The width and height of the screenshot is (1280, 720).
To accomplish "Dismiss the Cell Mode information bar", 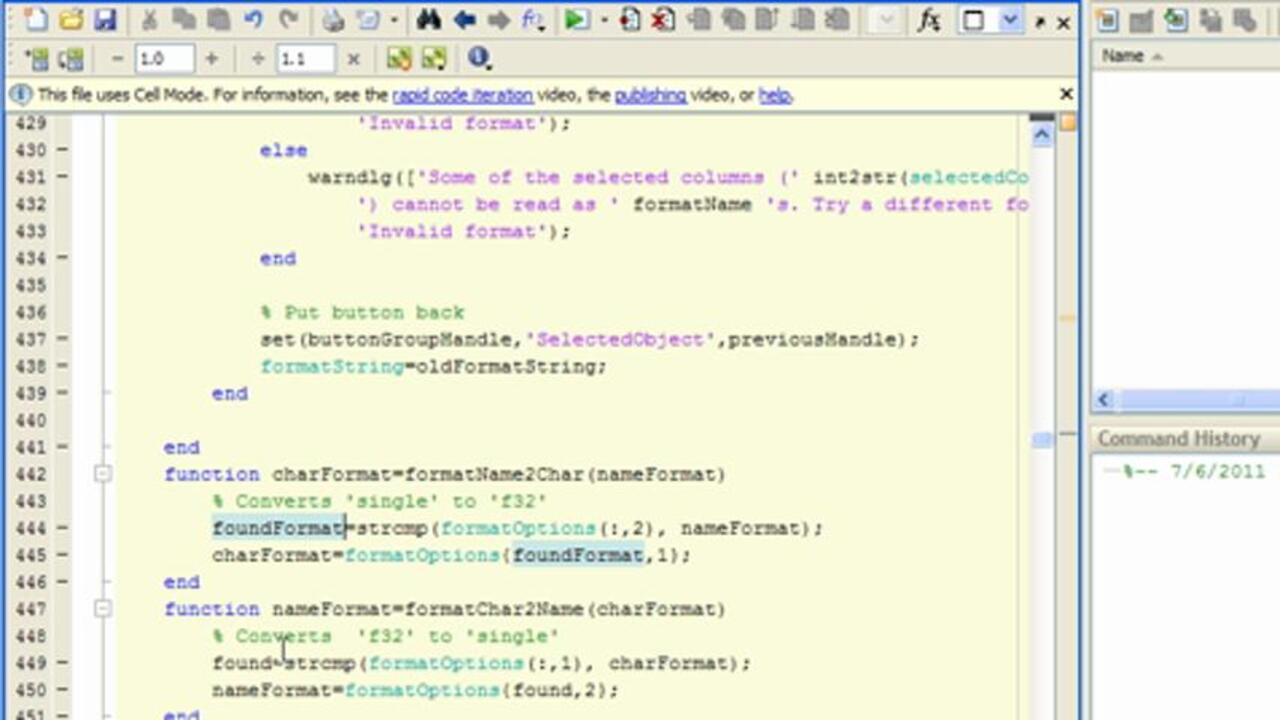I will [x=1066, y=94].
